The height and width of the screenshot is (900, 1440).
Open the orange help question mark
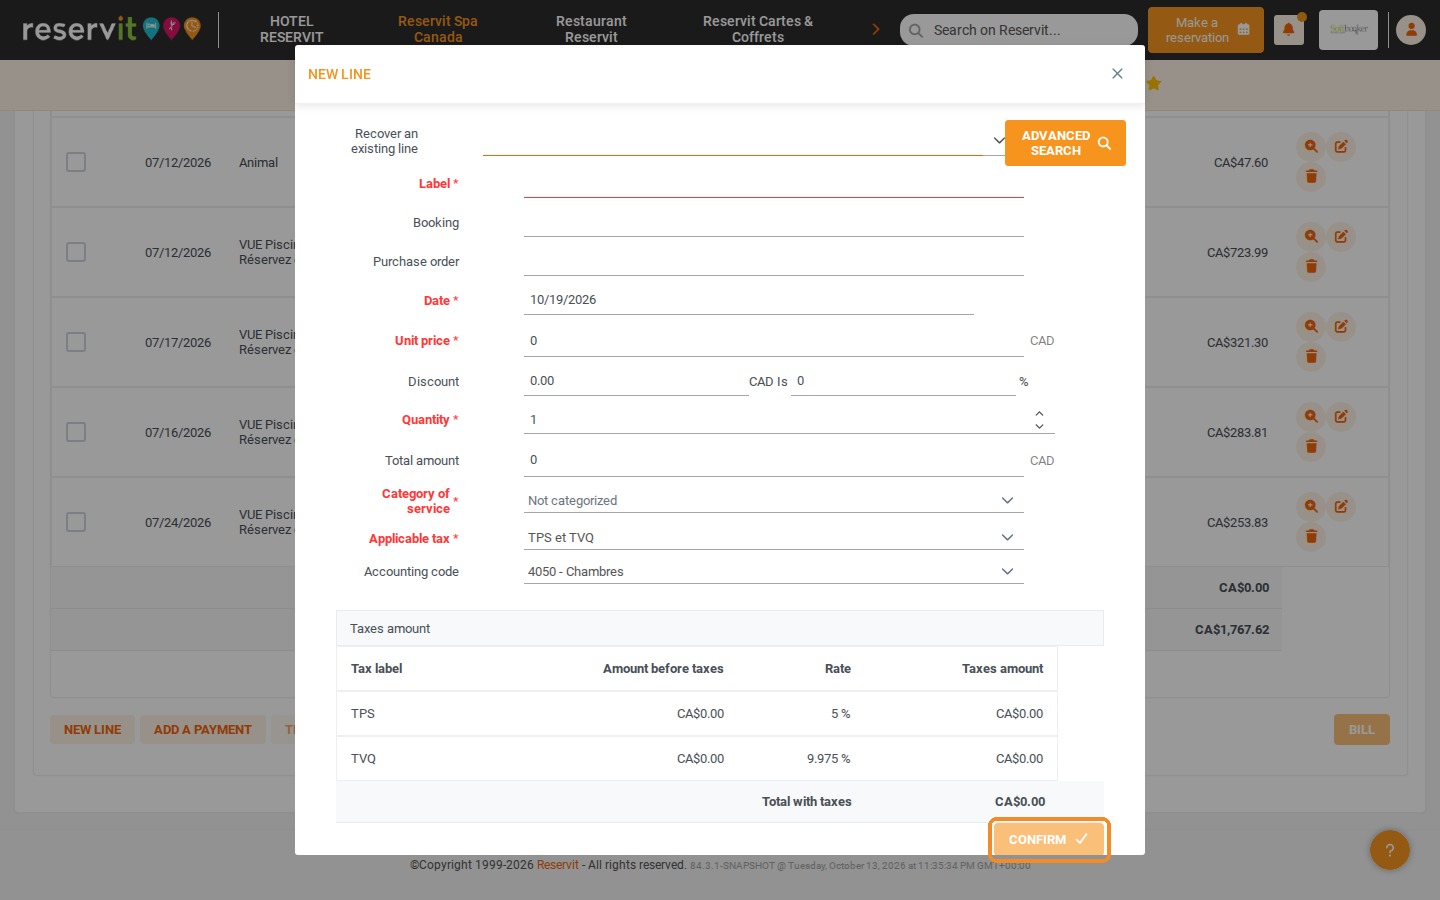coord(1389,851)
